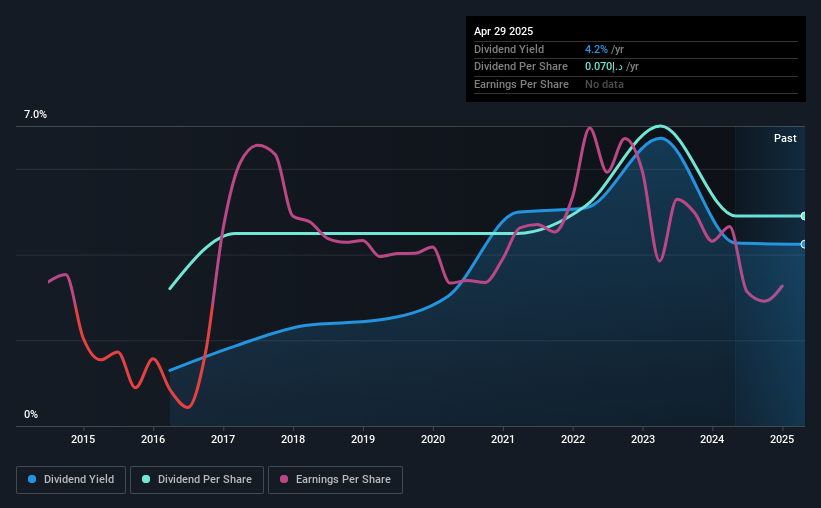Click the teal Dividend Per Share legend dot

tap(146, 479)
